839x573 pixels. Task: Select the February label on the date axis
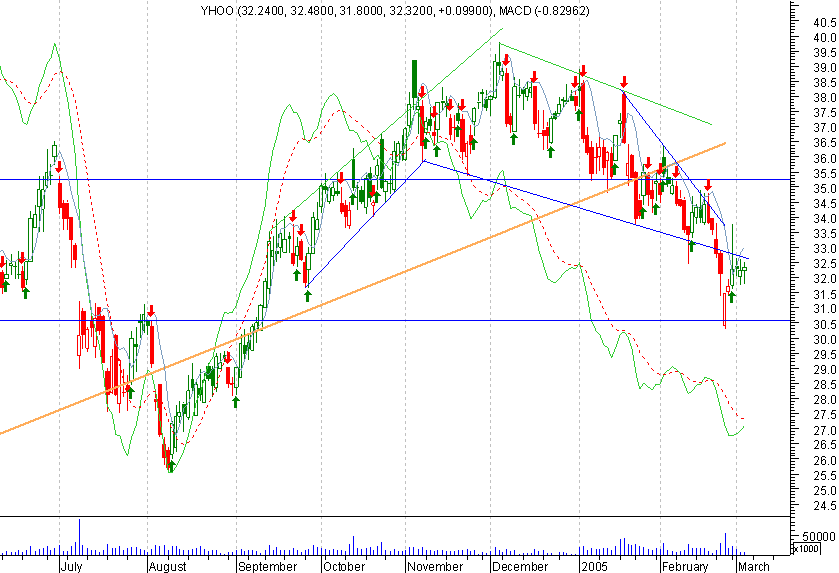685,566
